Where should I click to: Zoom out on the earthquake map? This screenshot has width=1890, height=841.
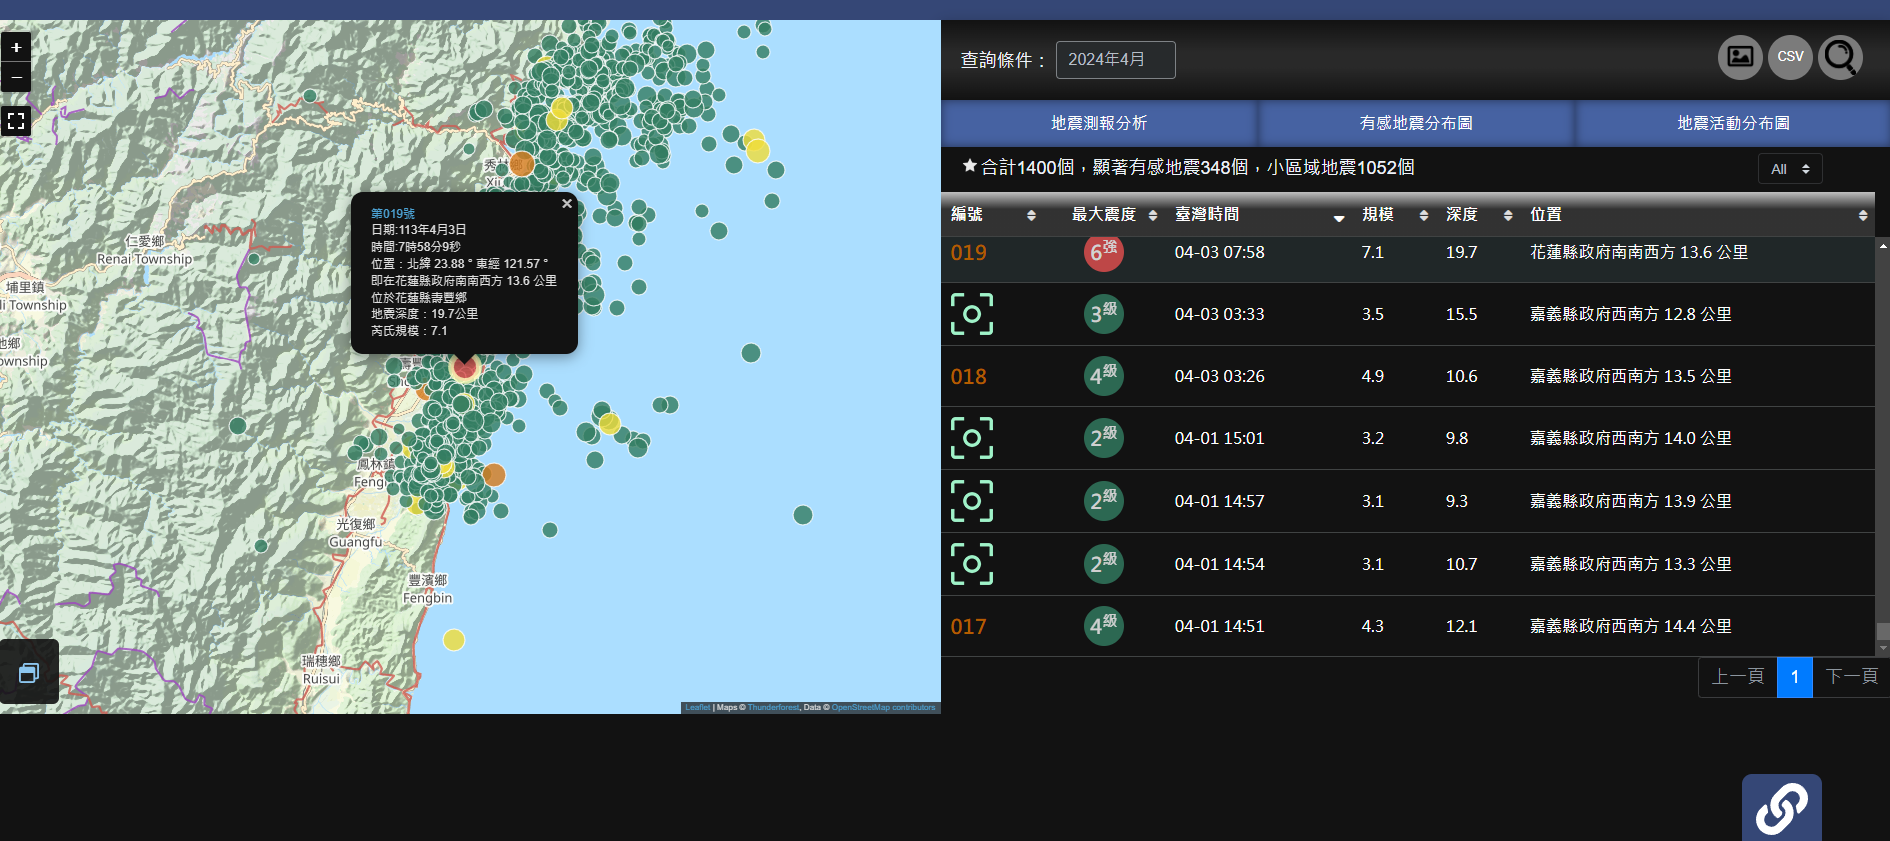tap(16, 77)
